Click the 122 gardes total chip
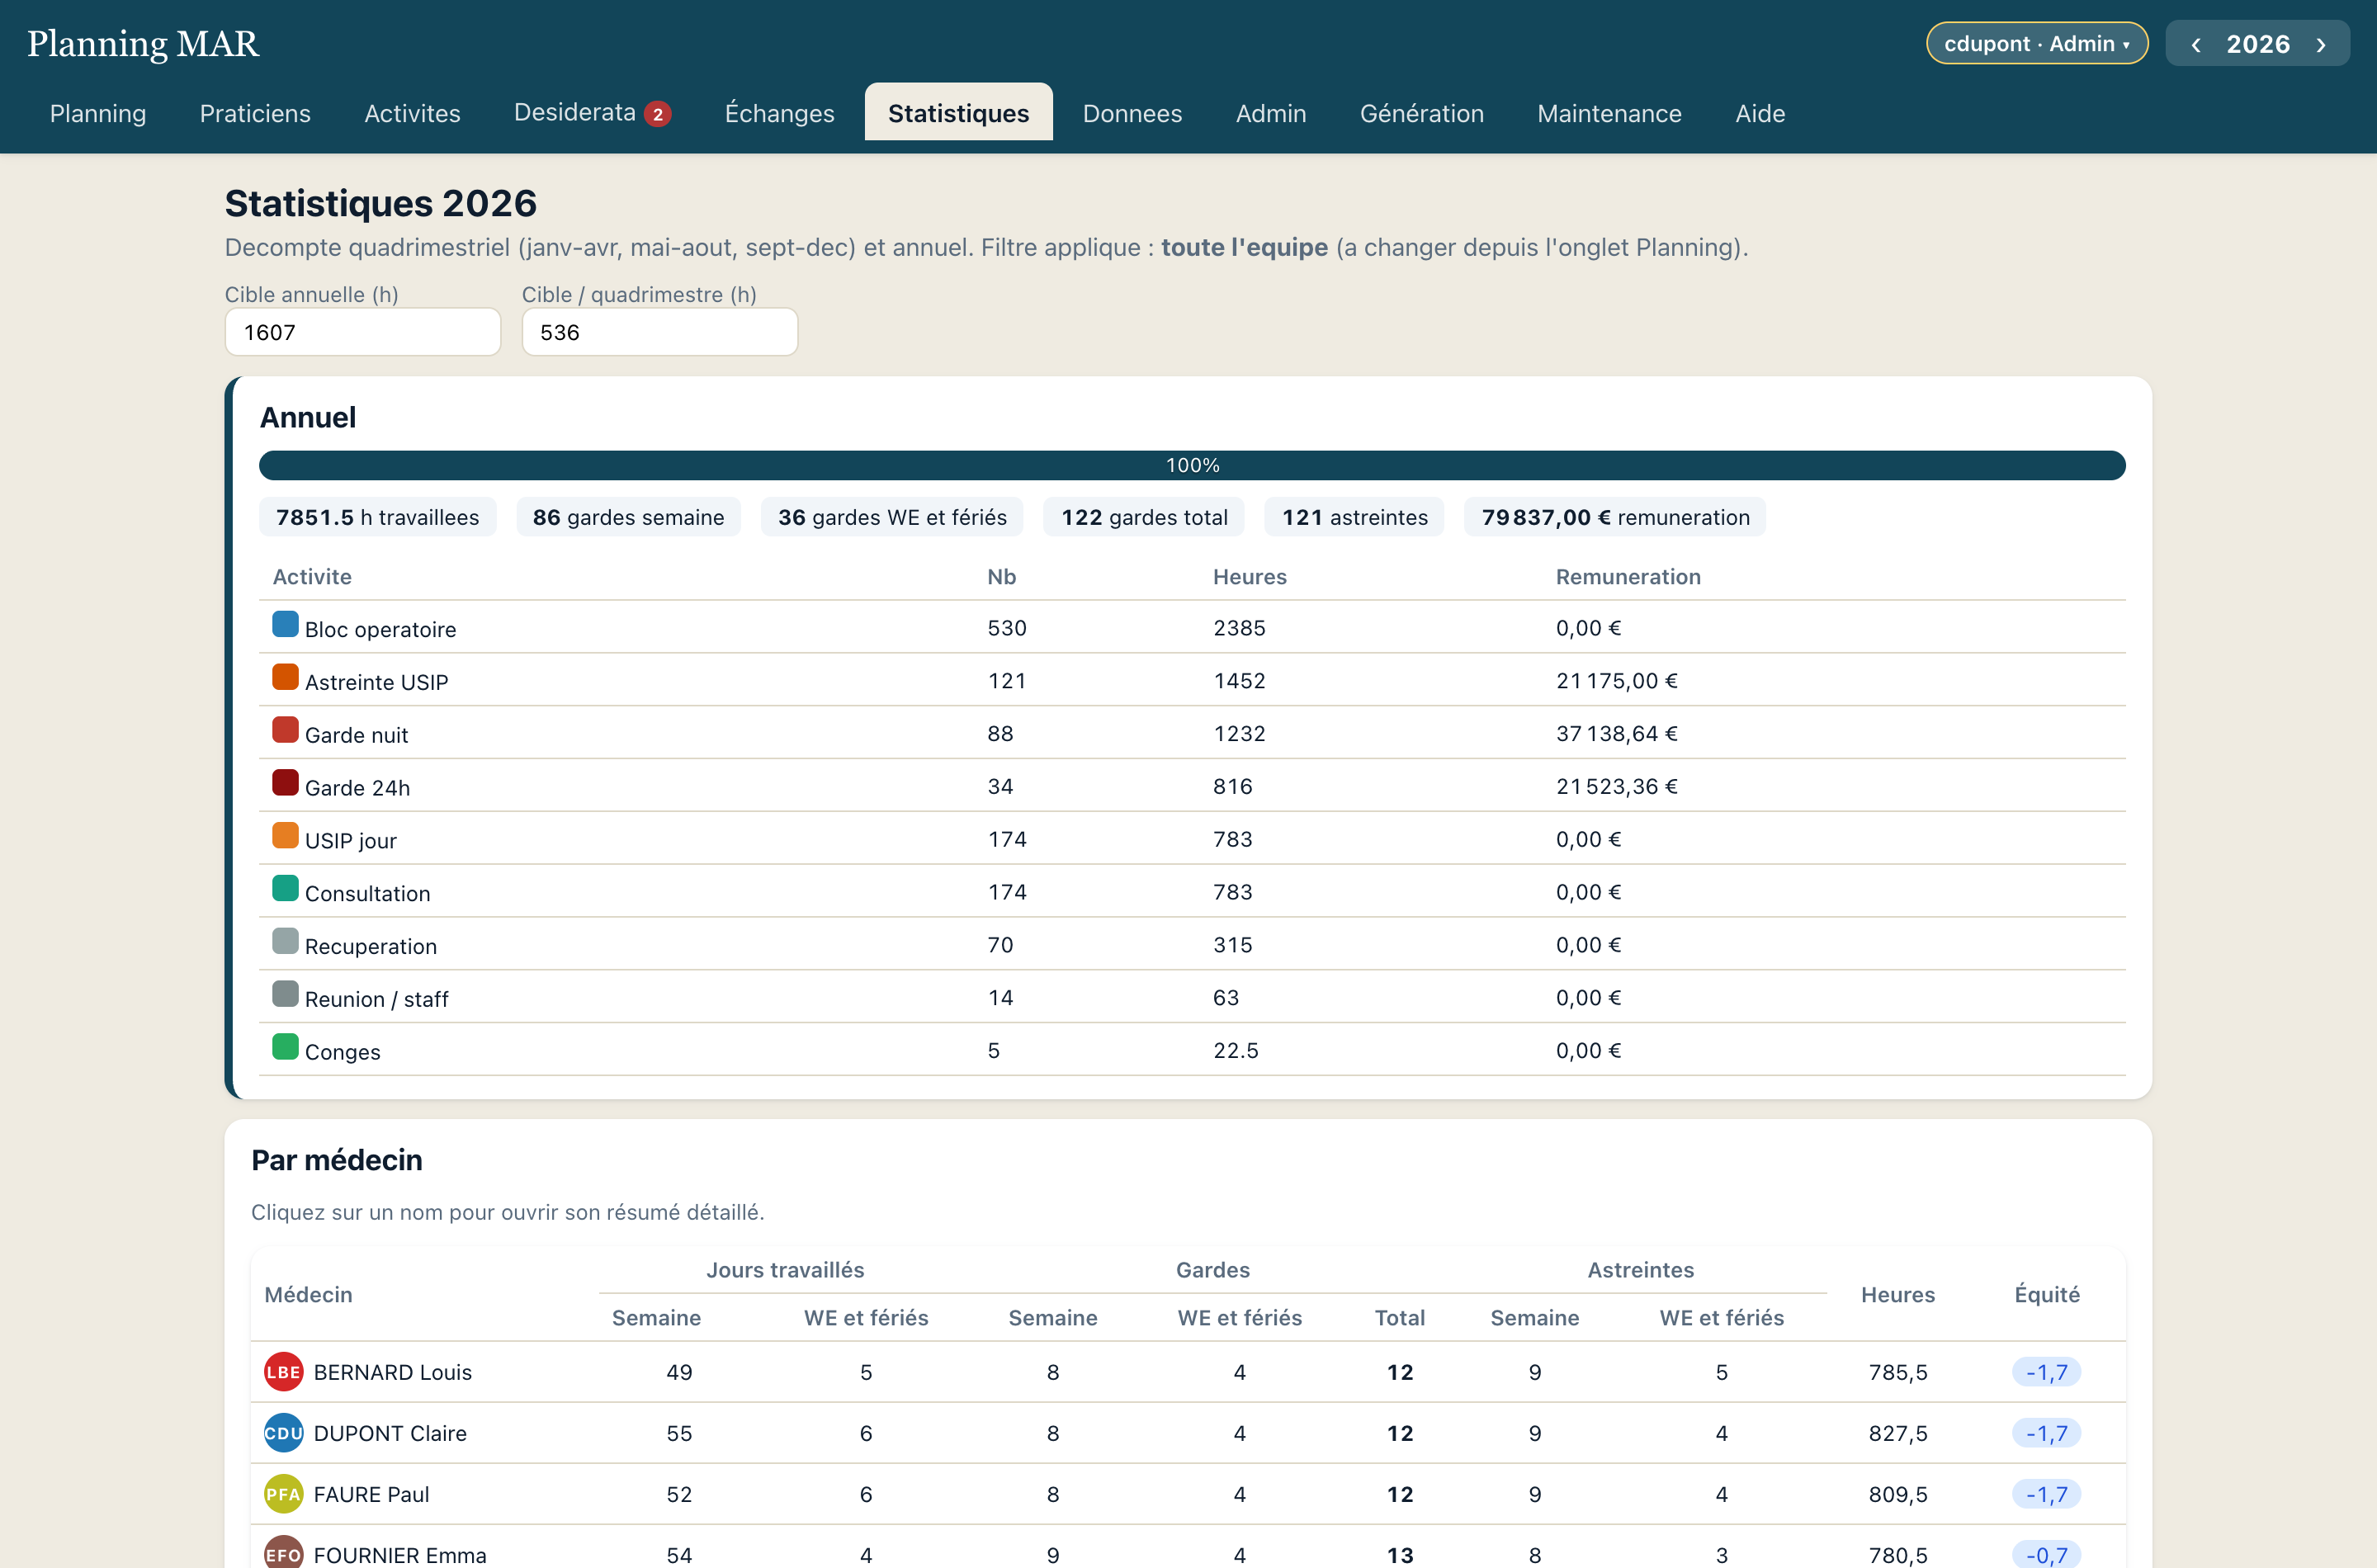The height and width of the screenshot is (1568, 2377). click(1144, 517)
